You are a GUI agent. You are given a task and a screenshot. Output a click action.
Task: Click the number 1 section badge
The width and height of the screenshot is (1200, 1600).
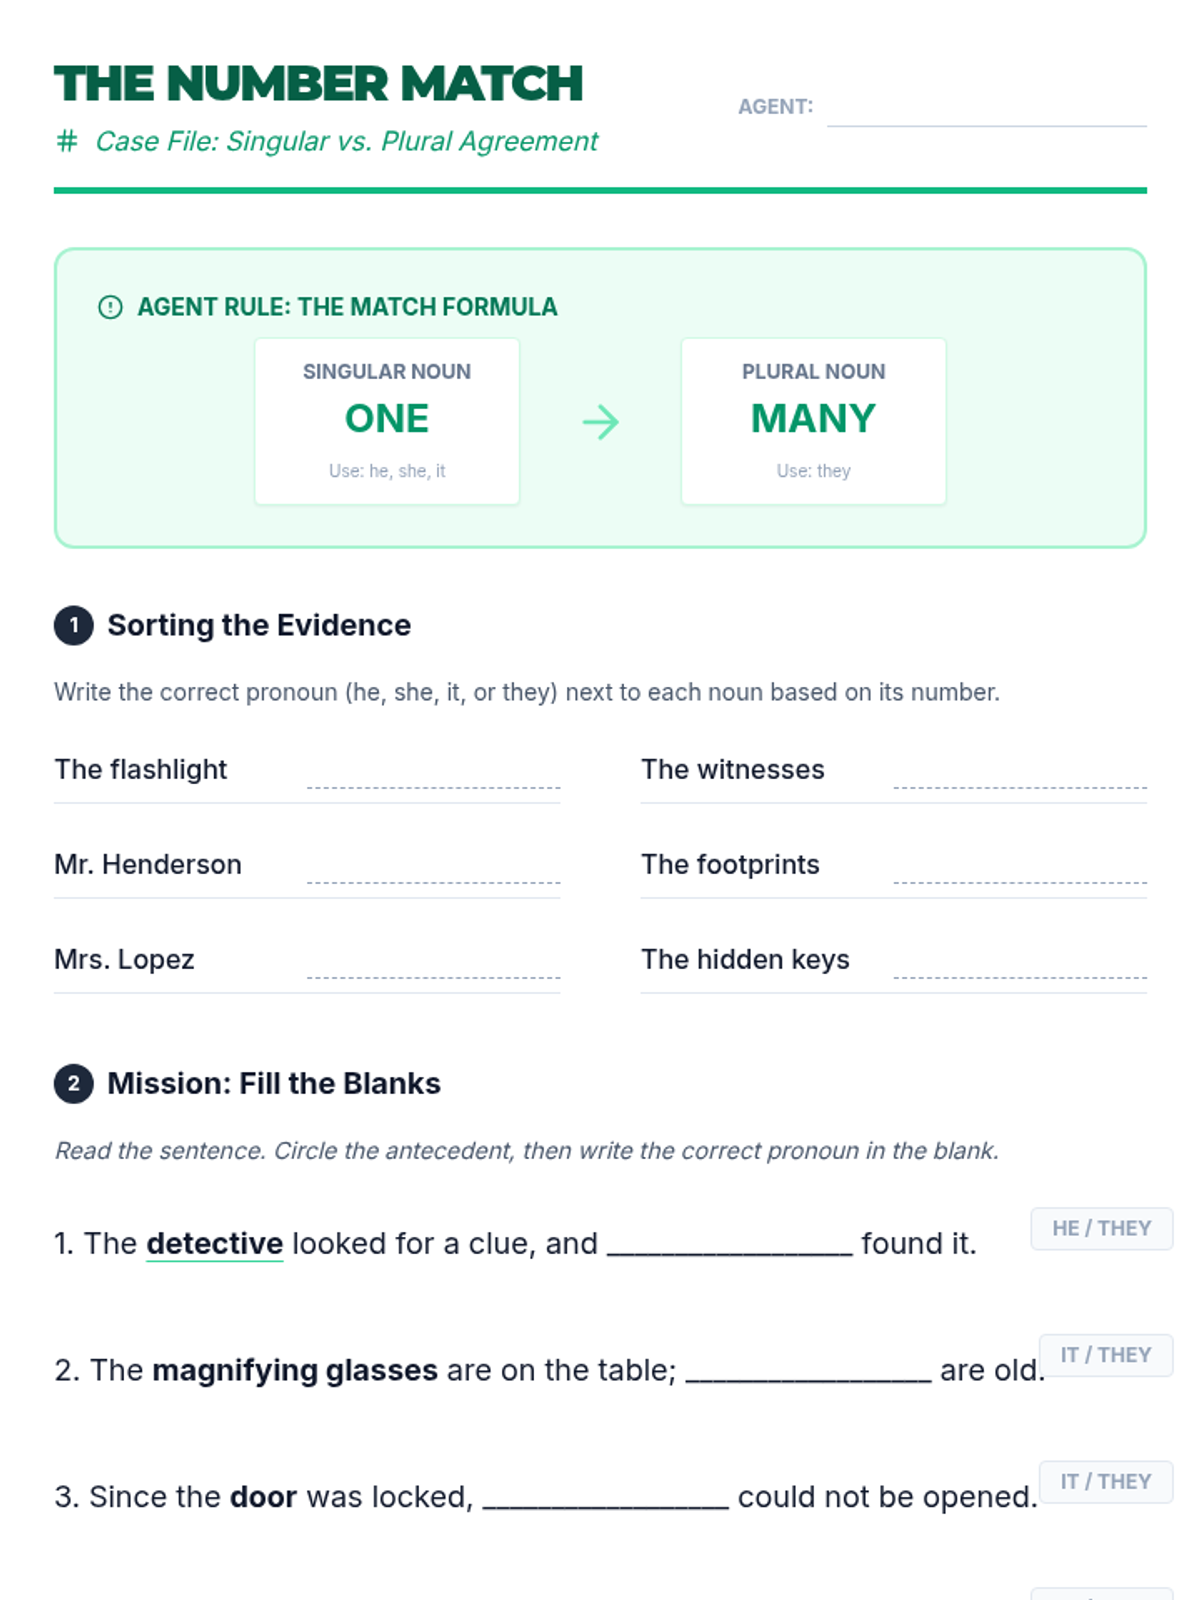[73, 625]
